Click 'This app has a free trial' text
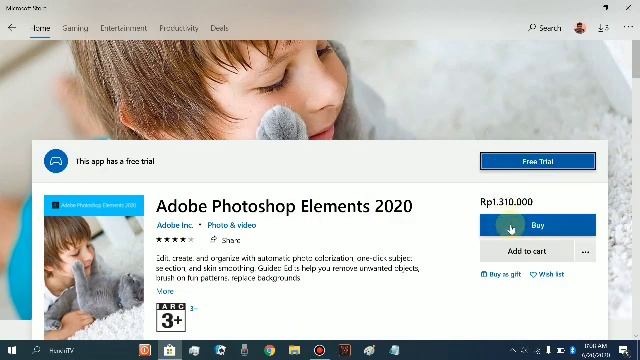 pyautogui.click(x=115, y=161)
